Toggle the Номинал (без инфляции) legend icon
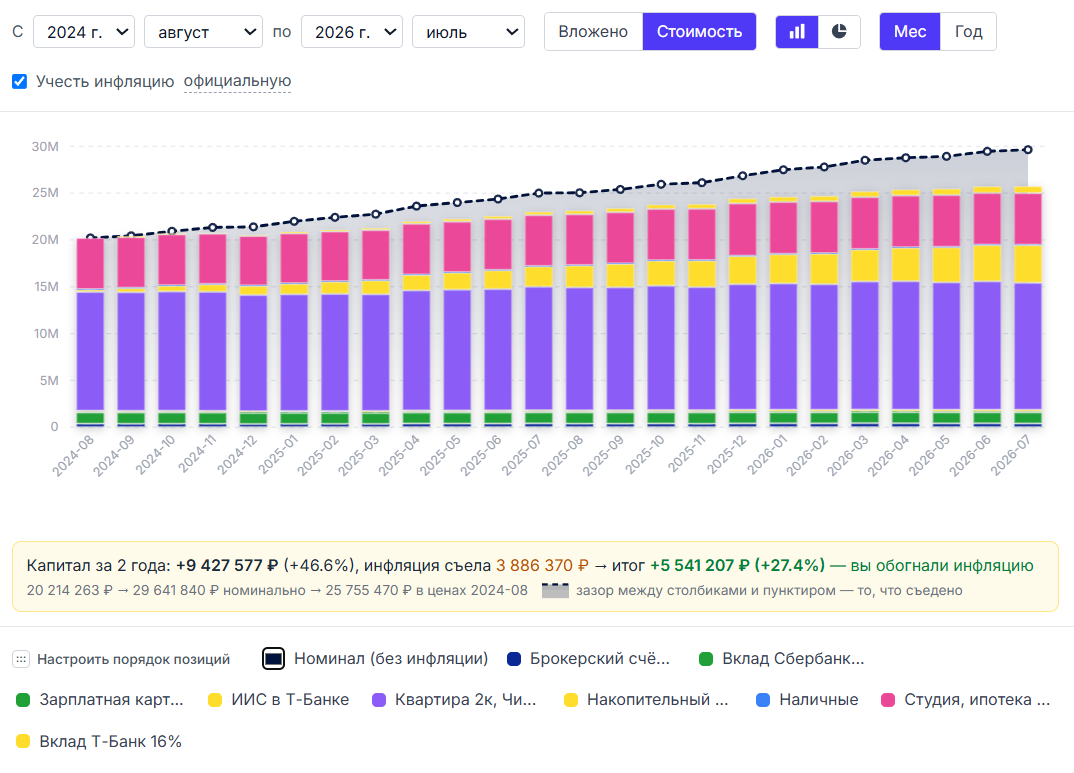This screenshot has height=773, width=1074. 273,659
